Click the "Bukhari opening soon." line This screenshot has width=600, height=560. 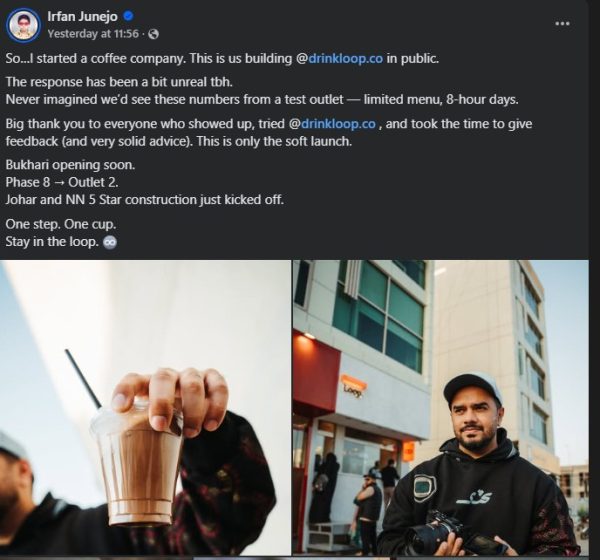coord(70,165)
